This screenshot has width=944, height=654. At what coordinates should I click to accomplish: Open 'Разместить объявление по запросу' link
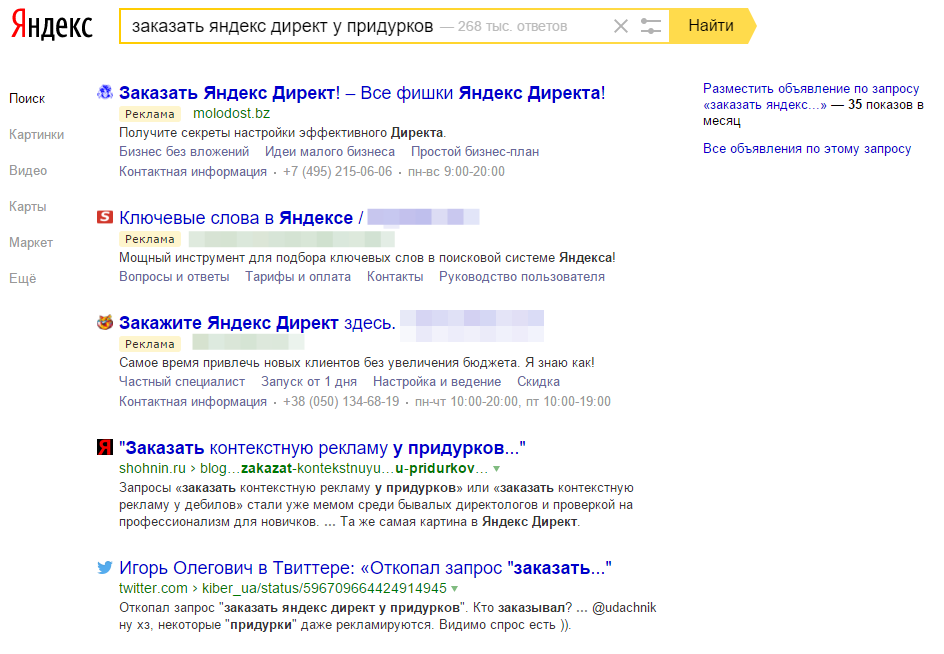(811, 96)
